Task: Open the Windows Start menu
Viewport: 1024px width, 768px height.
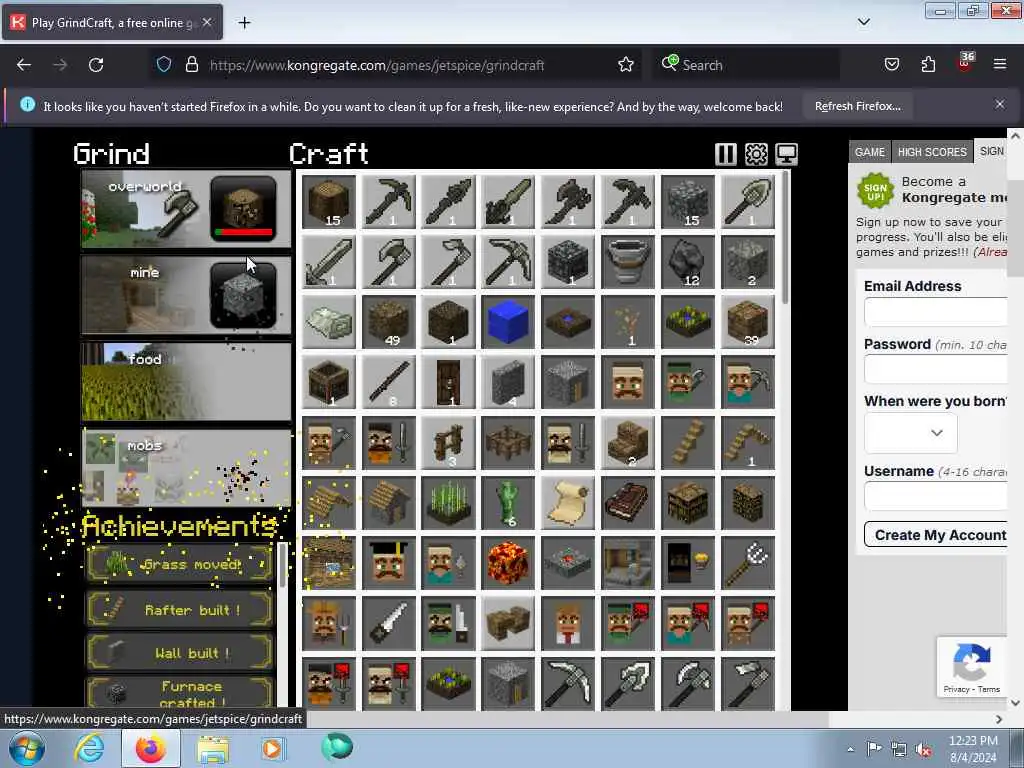Action: [x=26, y=748]
